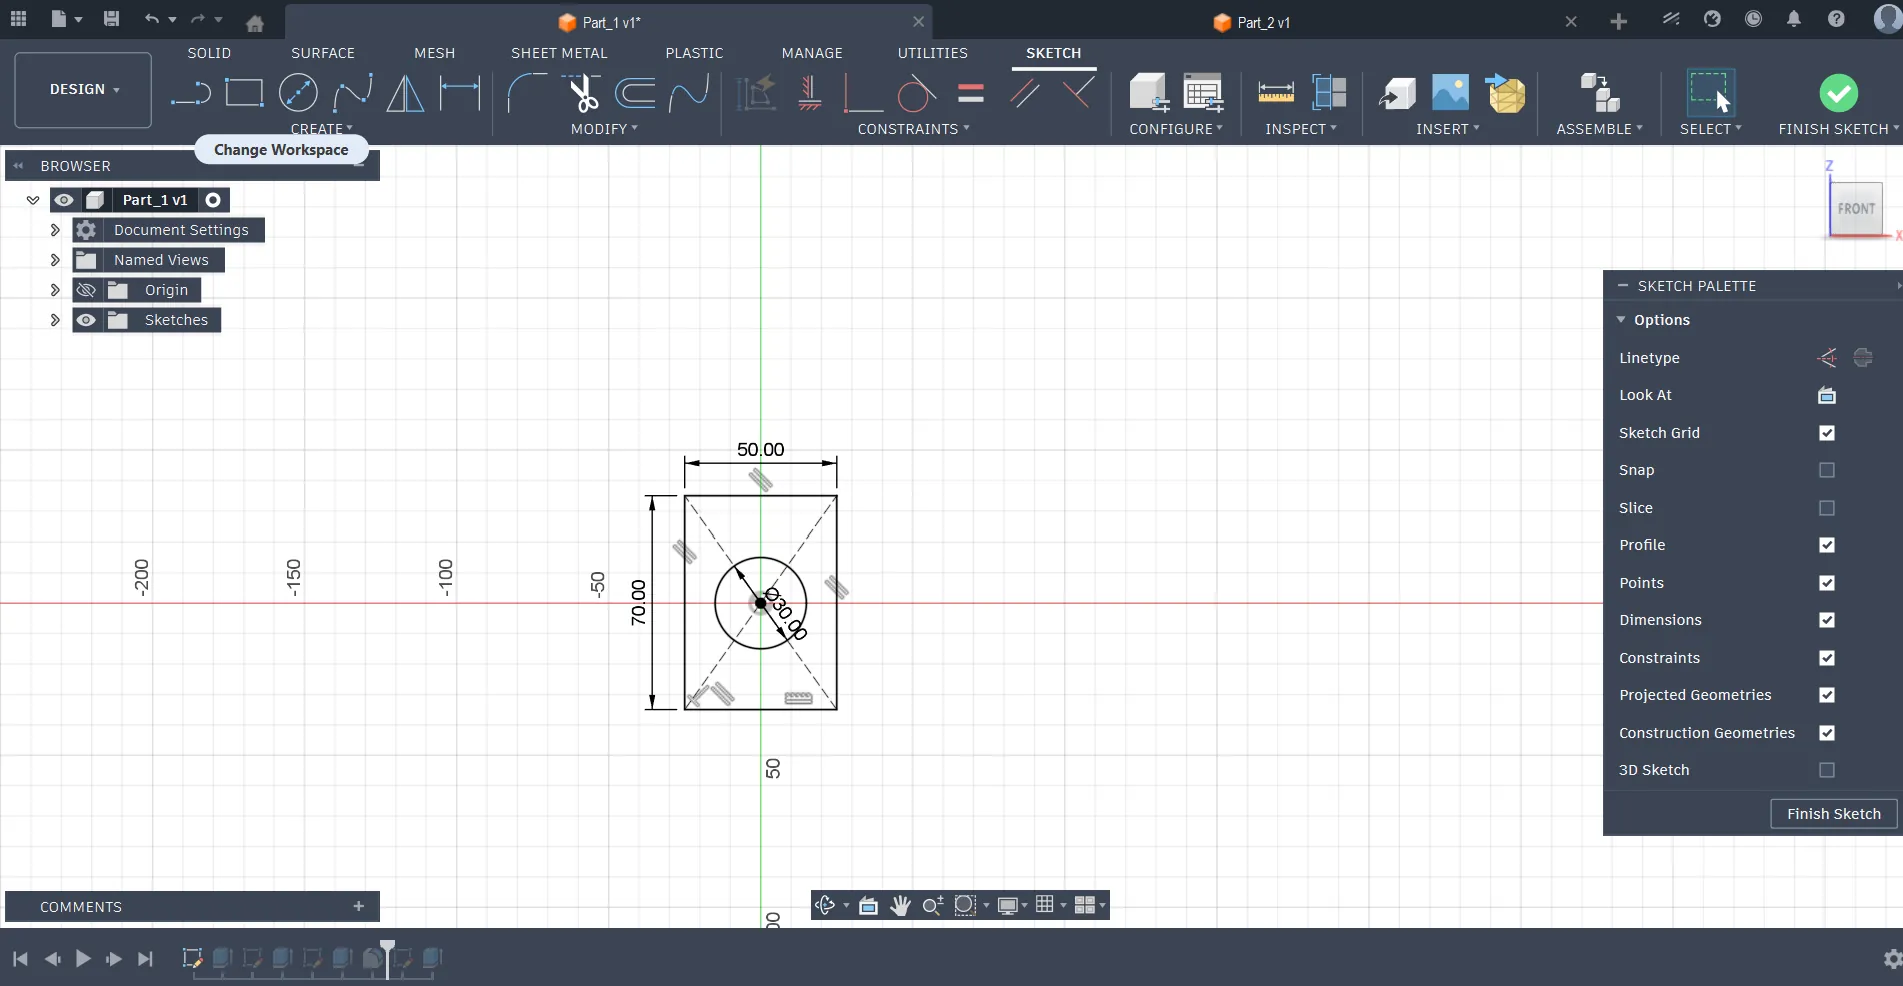Choose the Mirror tool
This screenshot has height=986, width=1903.
click(405, 94)
